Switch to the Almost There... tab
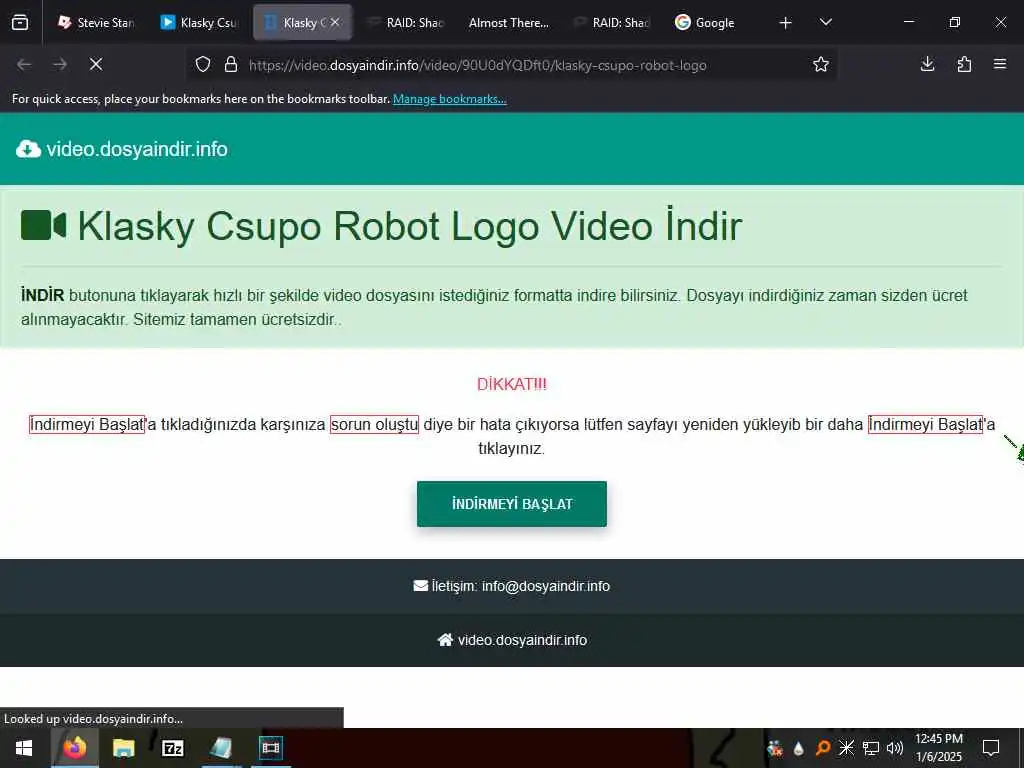This screenshot has height=768, width=1024. click(x=509, y=23)
